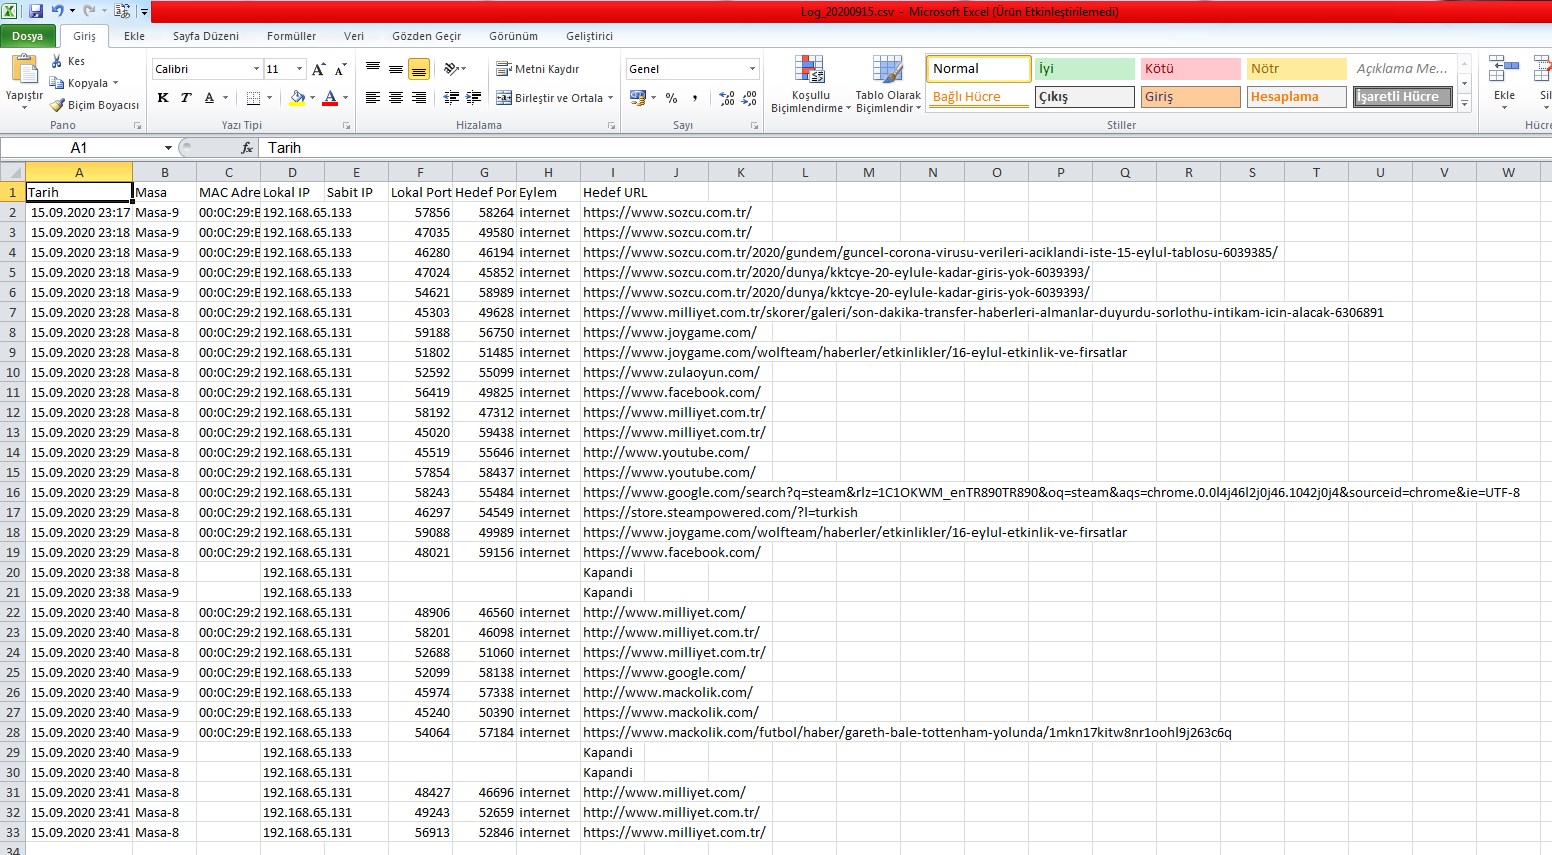Increase font size with the large A icon
1552x855 pixels.
(319, 69)
